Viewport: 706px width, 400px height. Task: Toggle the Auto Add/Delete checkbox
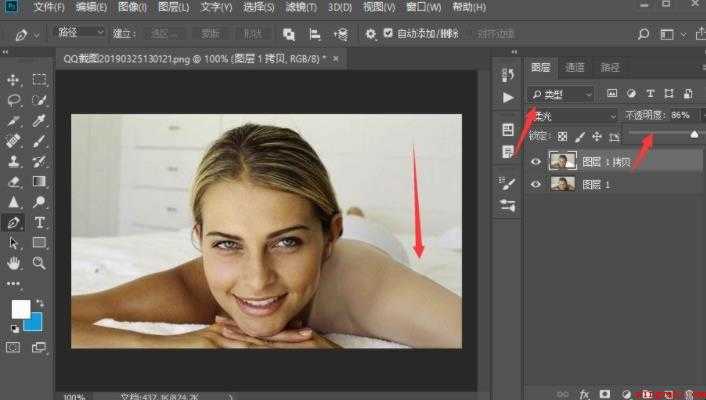(388, 33)
